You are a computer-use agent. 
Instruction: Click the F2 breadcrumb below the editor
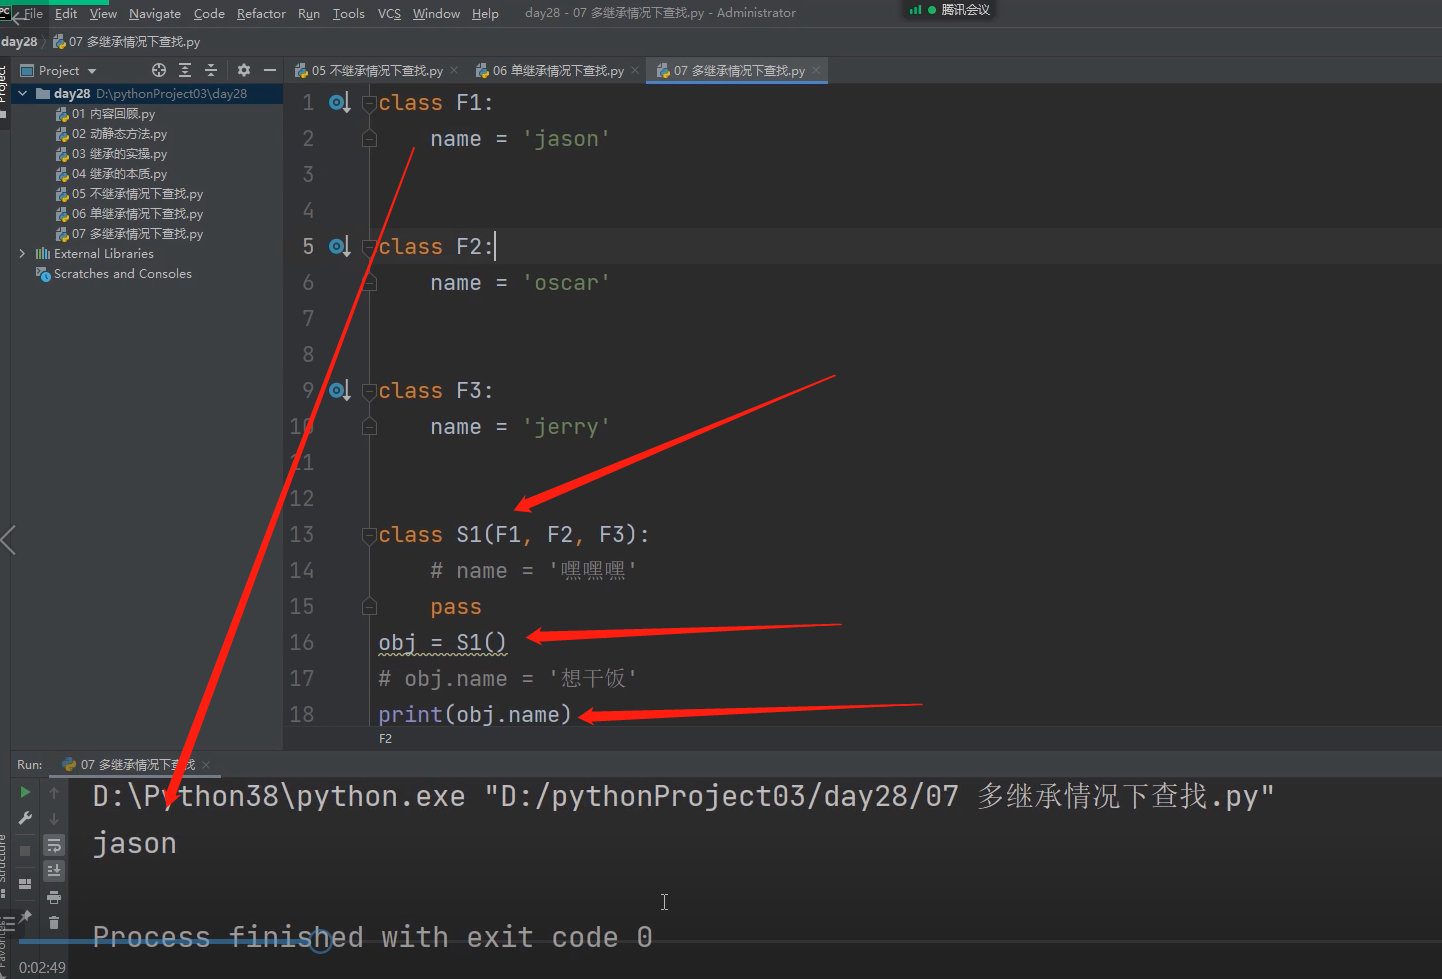(385, 738)
